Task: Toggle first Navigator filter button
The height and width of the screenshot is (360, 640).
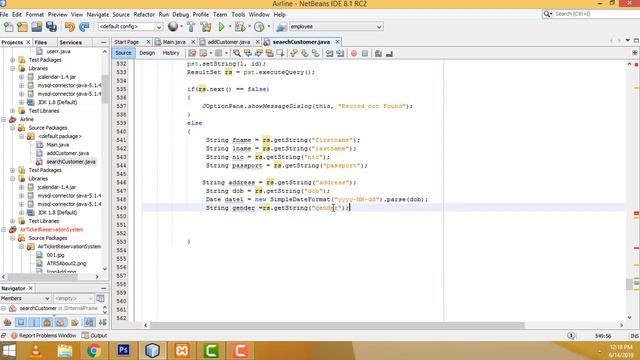Action: [x=7, y=322]
